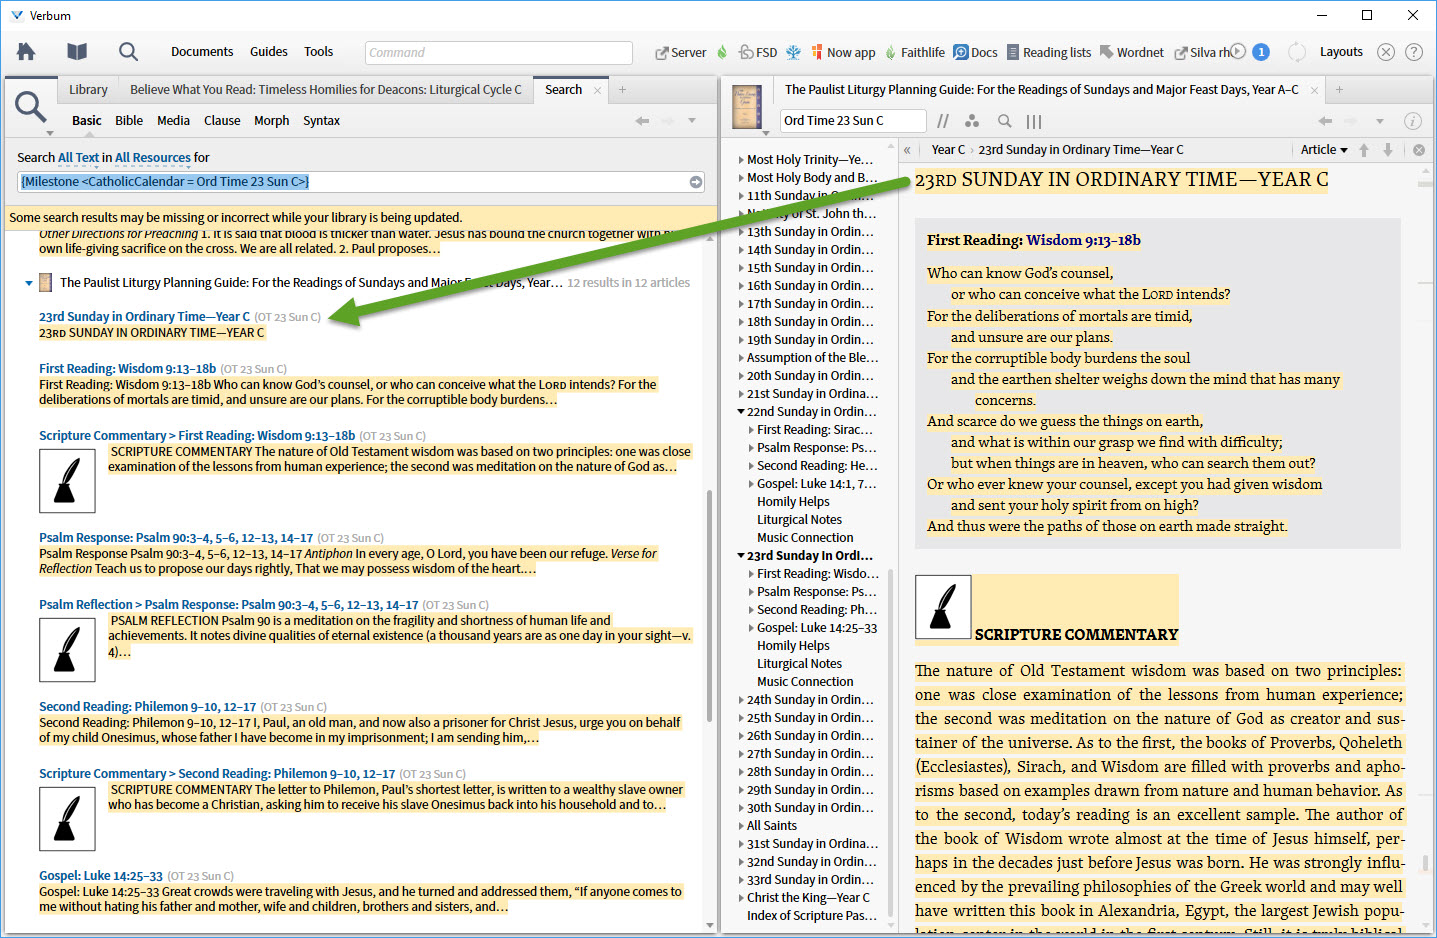Click the inline search magnifier in resource panel
1437x938 pixels.
1004,121
